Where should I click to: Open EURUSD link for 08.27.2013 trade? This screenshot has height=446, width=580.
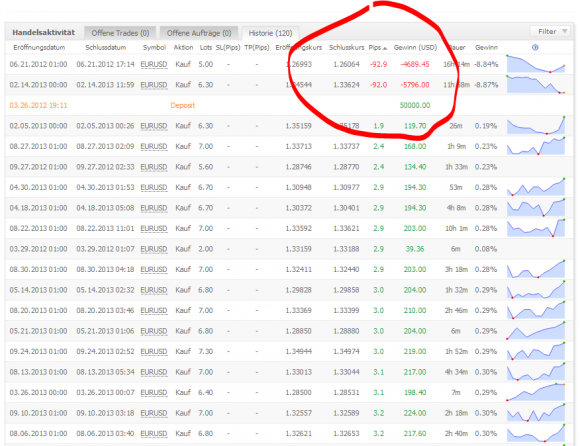pyautogui.click(x=154, y=146)
